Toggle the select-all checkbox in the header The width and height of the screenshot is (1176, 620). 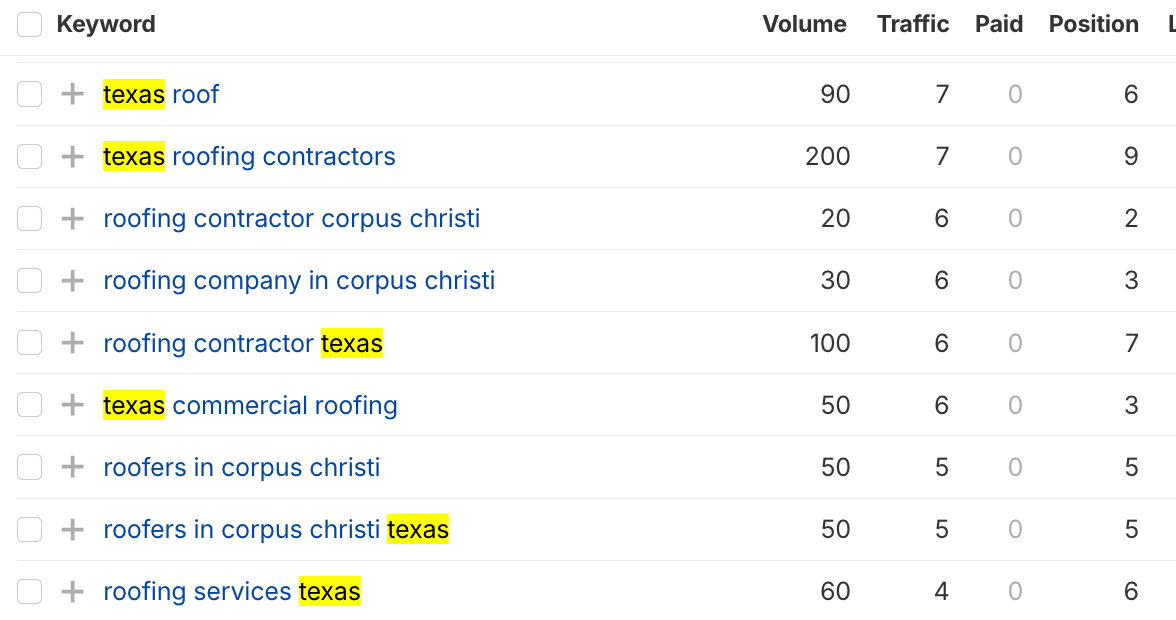(x=29, y=24)
